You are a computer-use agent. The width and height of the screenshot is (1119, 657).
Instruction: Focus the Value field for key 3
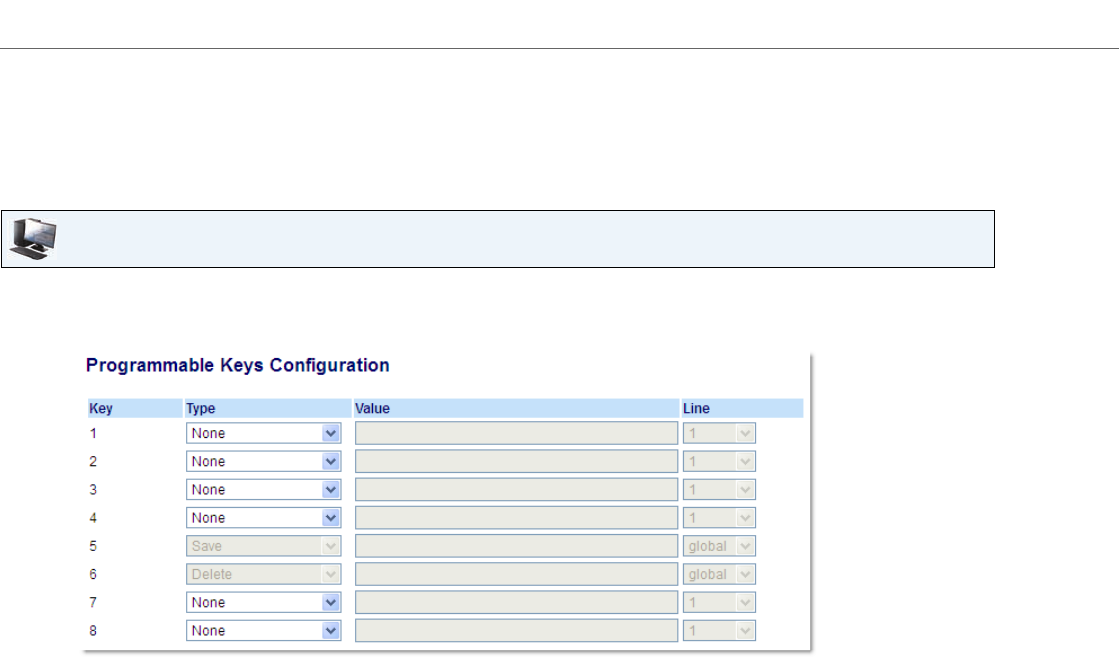click(516, 490)
